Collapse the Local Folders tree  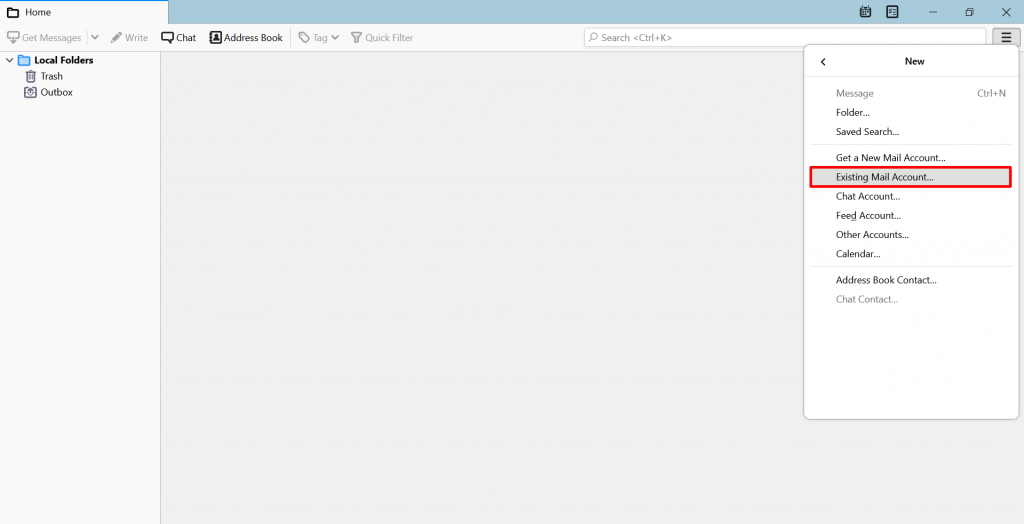[x=9, y=60]
